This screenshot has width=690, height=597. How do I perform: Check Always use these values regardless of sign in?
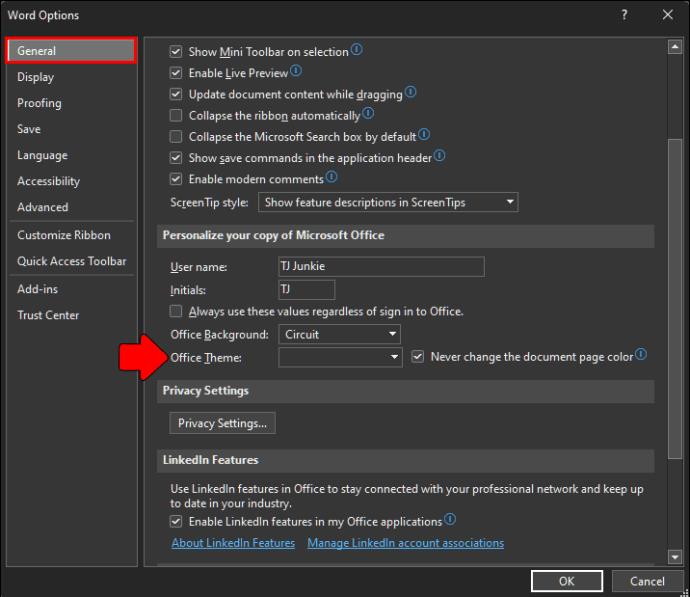[176, 311]
